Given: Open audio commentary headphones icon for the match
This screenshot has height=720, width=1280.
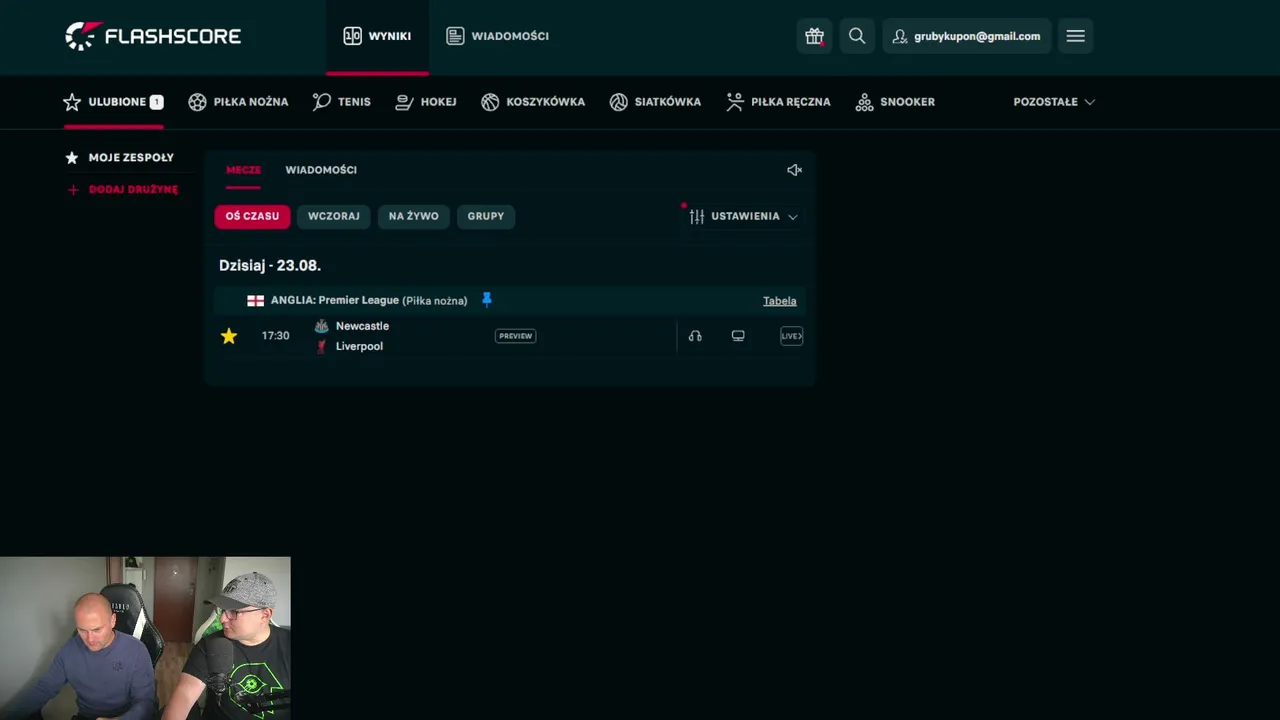Looking at the screenshot, I should pos(695,336).
